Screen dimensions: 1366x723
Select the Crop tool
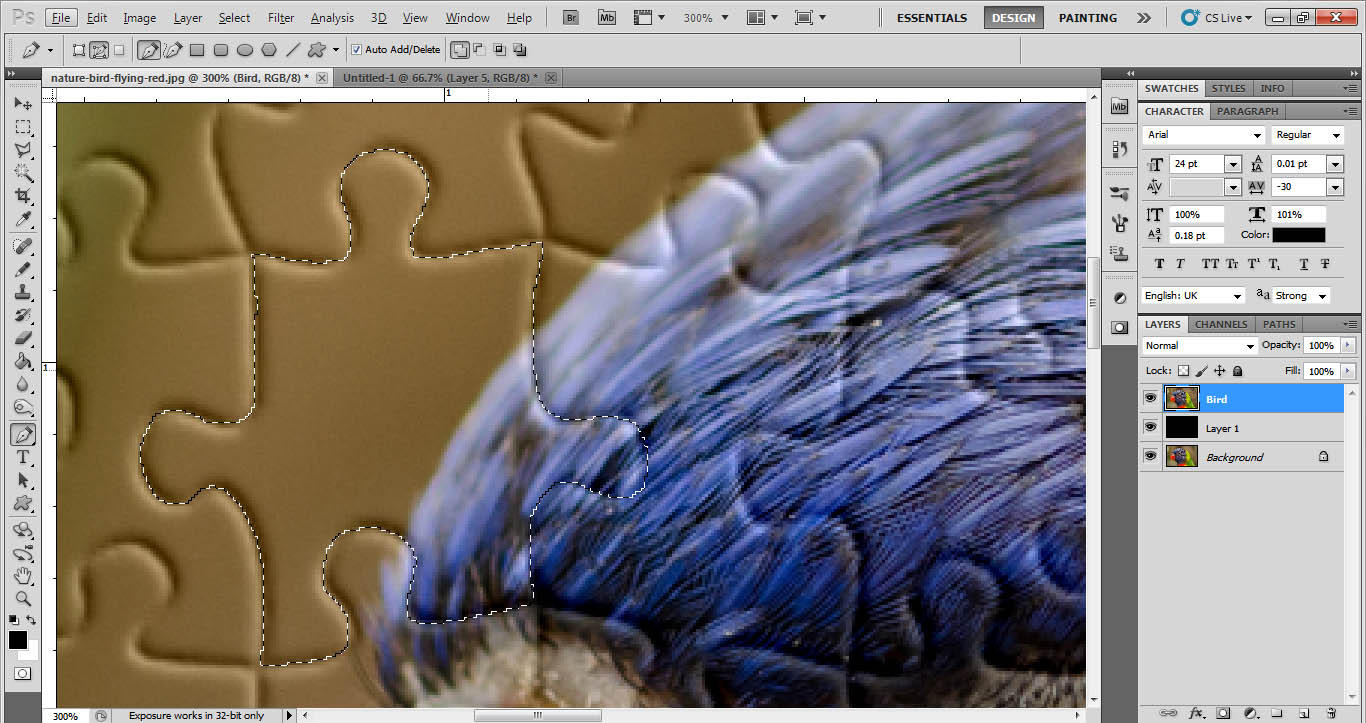(x=23, y=196)
